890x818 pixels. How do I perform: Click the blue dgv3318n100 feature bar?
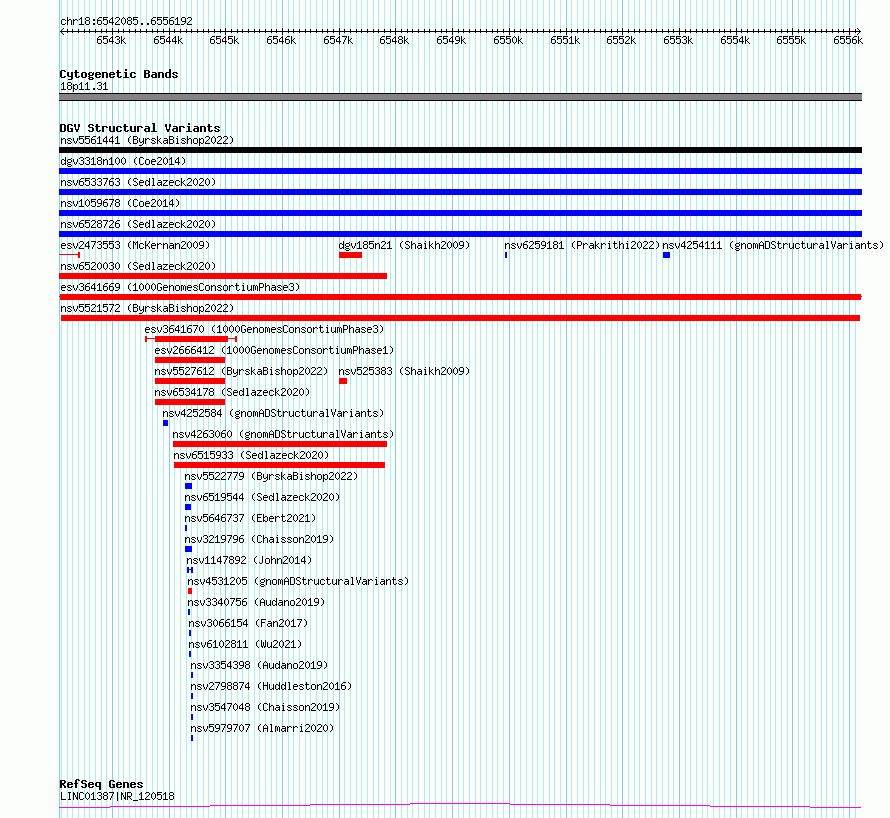(460, 171)
